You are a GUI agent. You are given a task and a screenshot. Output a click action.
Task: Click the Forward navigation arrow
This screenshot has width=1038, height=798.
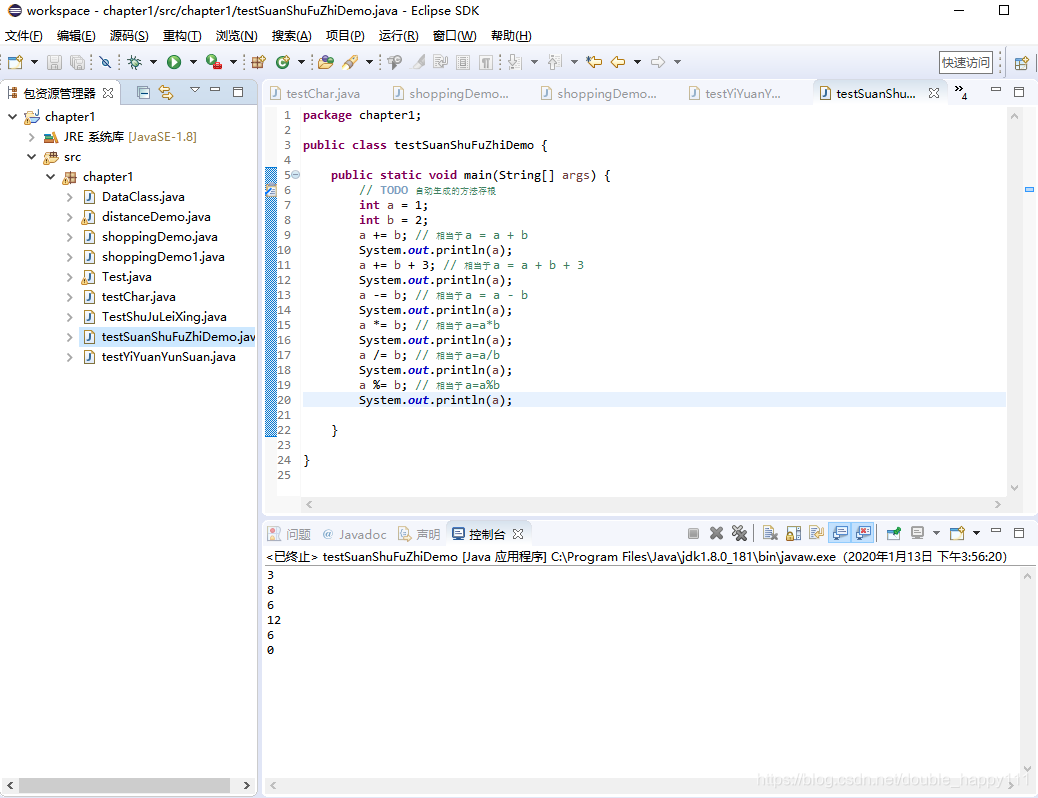tap(658, 62)
